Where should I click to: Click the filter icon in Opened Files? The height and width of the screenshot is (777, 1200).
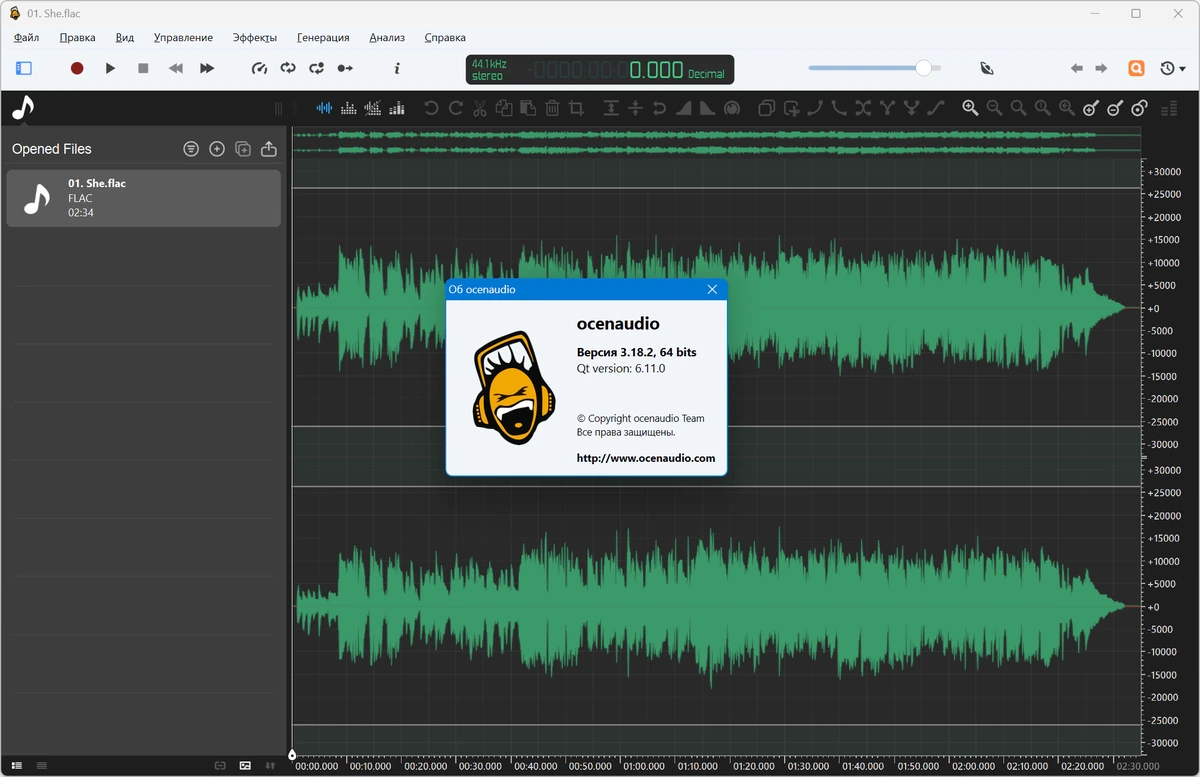[191, 149]
